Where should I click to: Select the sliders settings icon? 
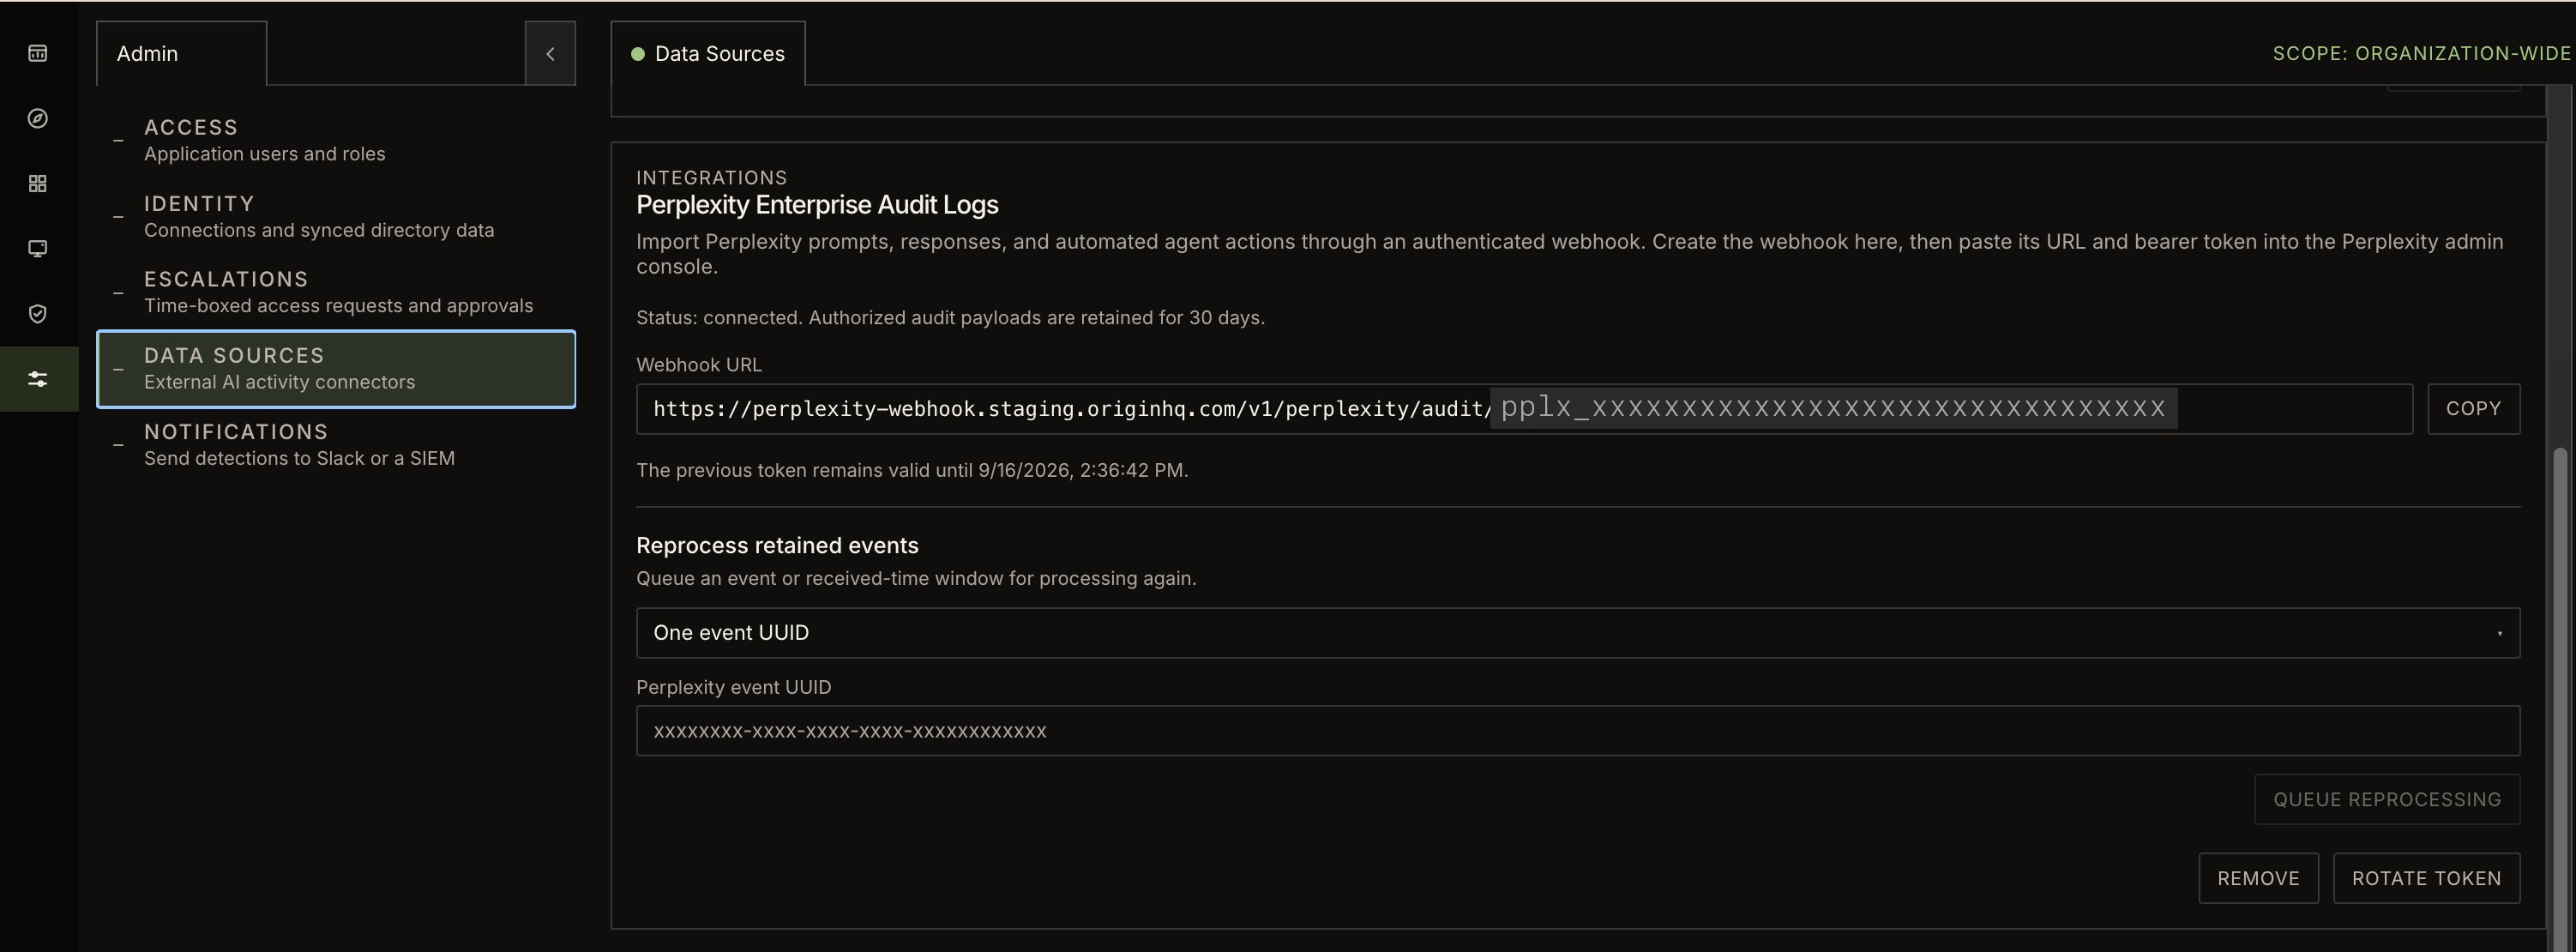pyautogui.click(x=38, y=379)
